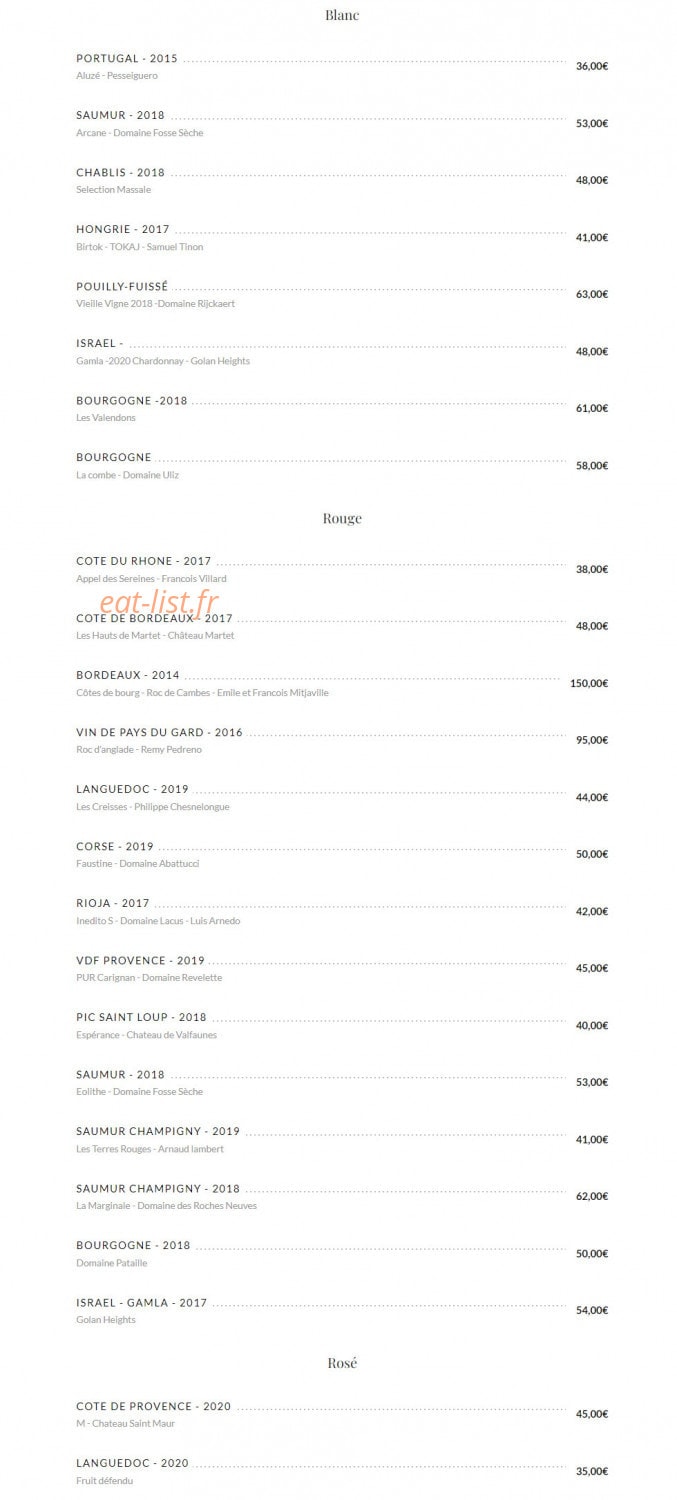The height and width of the screenshot is (1500, 677).
Task: Click the CHABLIS - 2018 wine title
Action: (120, 173)
